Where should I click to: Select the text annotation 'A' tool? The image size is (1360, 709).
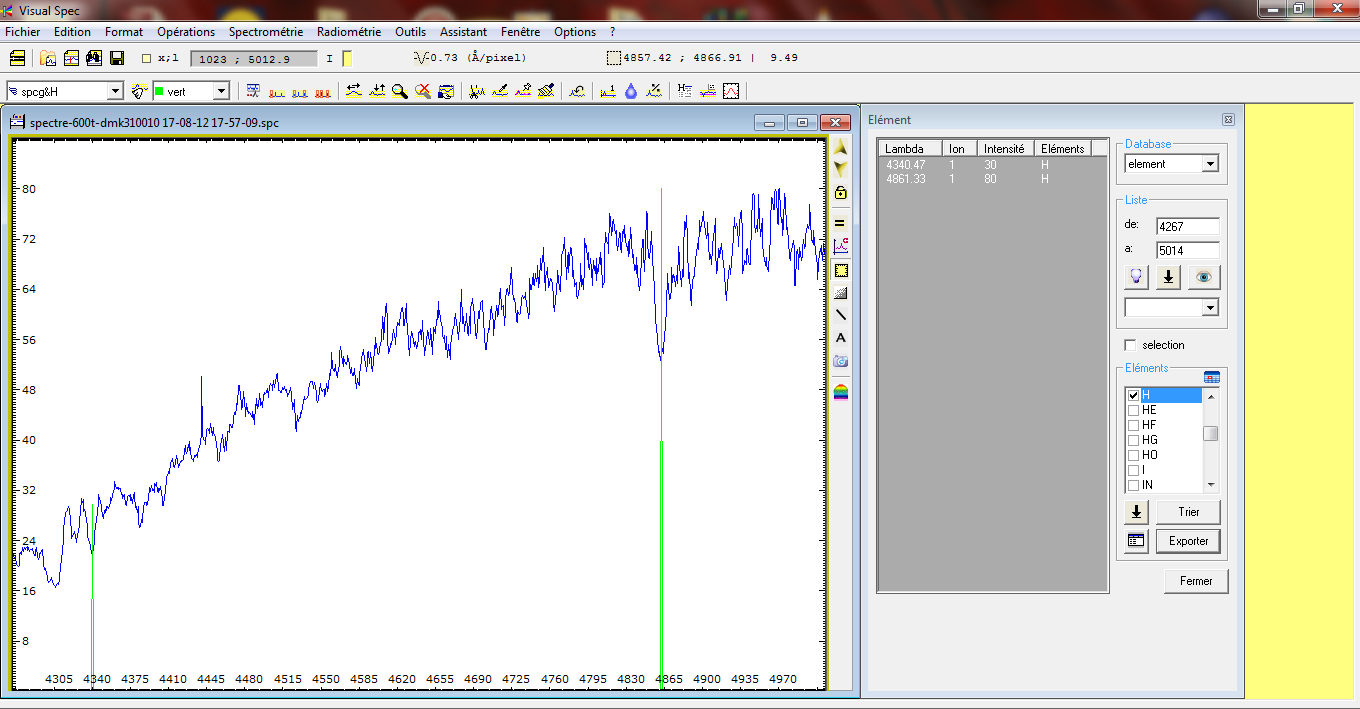840,338
